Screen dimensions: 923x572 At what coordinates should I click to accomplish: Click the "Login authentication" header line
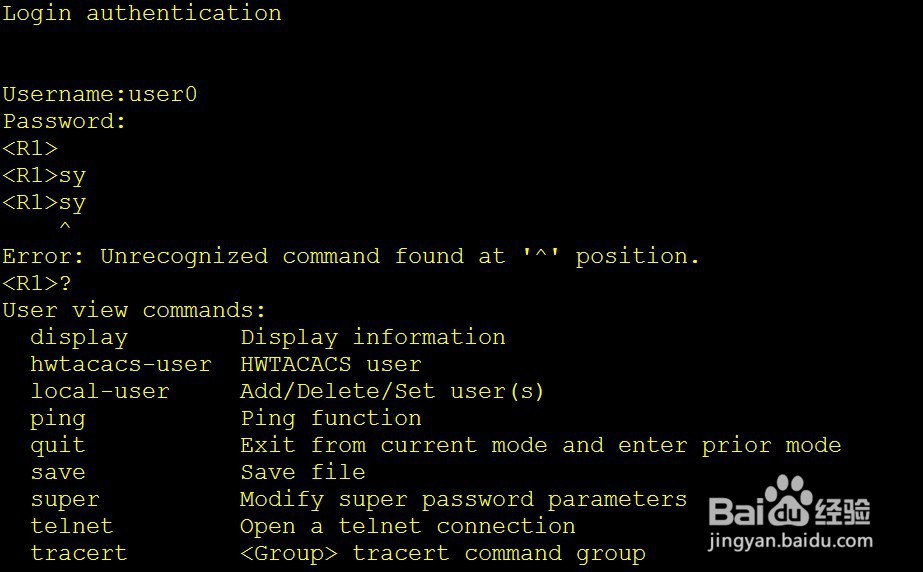tap(142, 13)
